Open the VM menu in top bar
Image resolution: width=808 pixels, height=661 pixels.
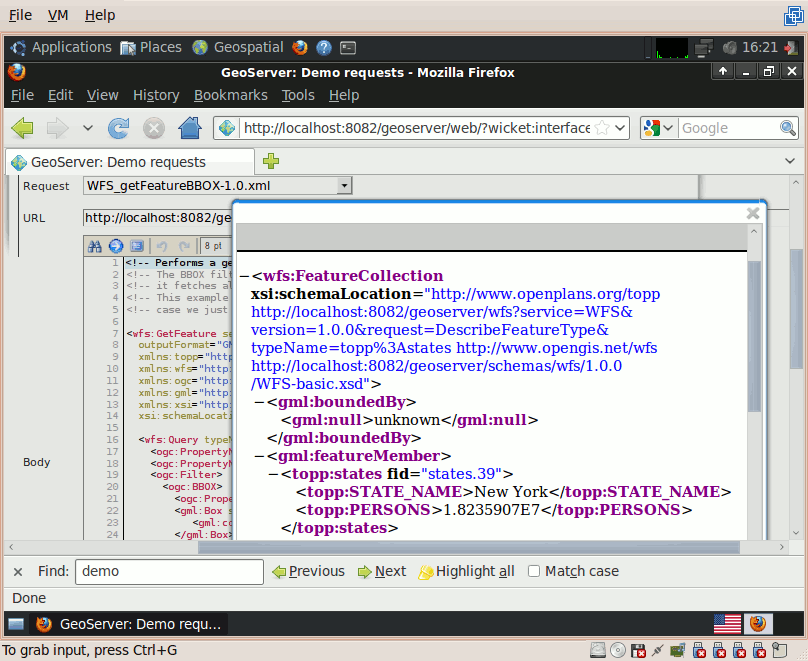click(58, 15)
